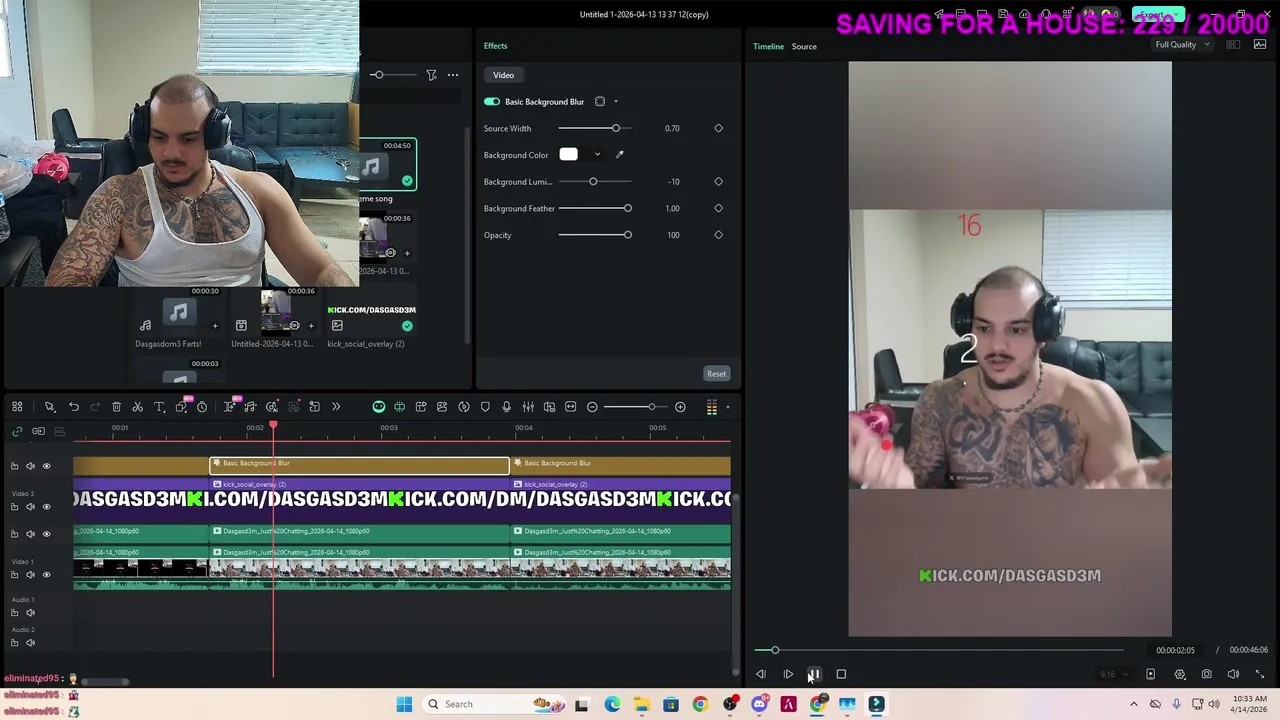Viewport: 1280px width, 720px height.
Task: Add text with the T tool
Action: pyautogui.click(x=159, y=407)
